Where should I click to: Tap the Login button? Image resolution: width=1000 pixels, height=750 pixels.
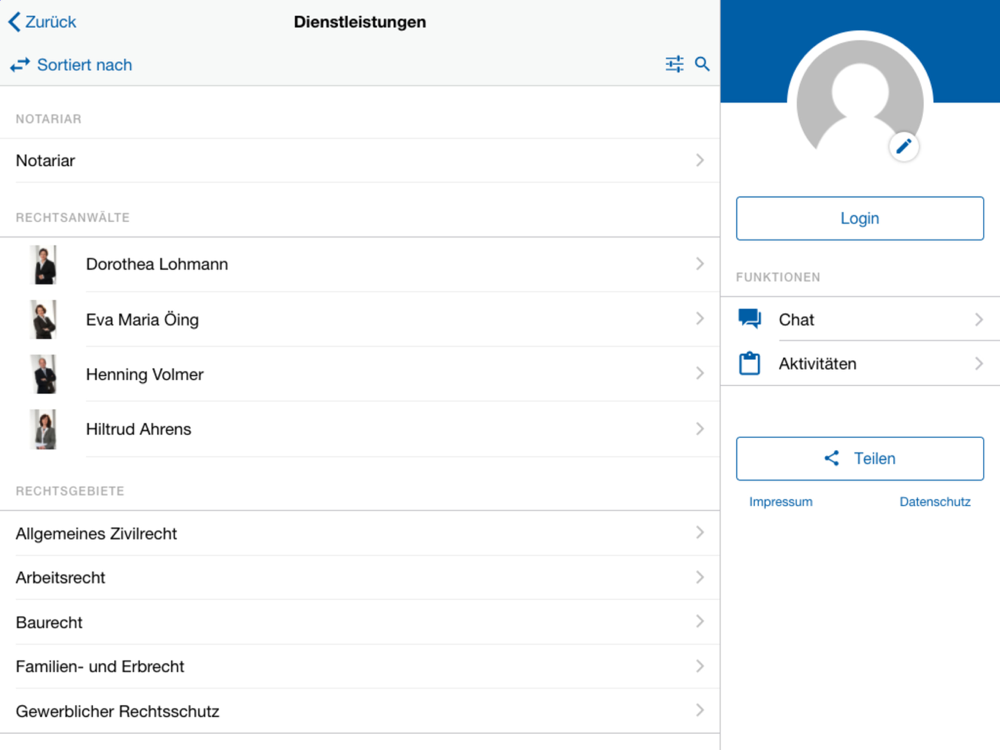point(860,218)
